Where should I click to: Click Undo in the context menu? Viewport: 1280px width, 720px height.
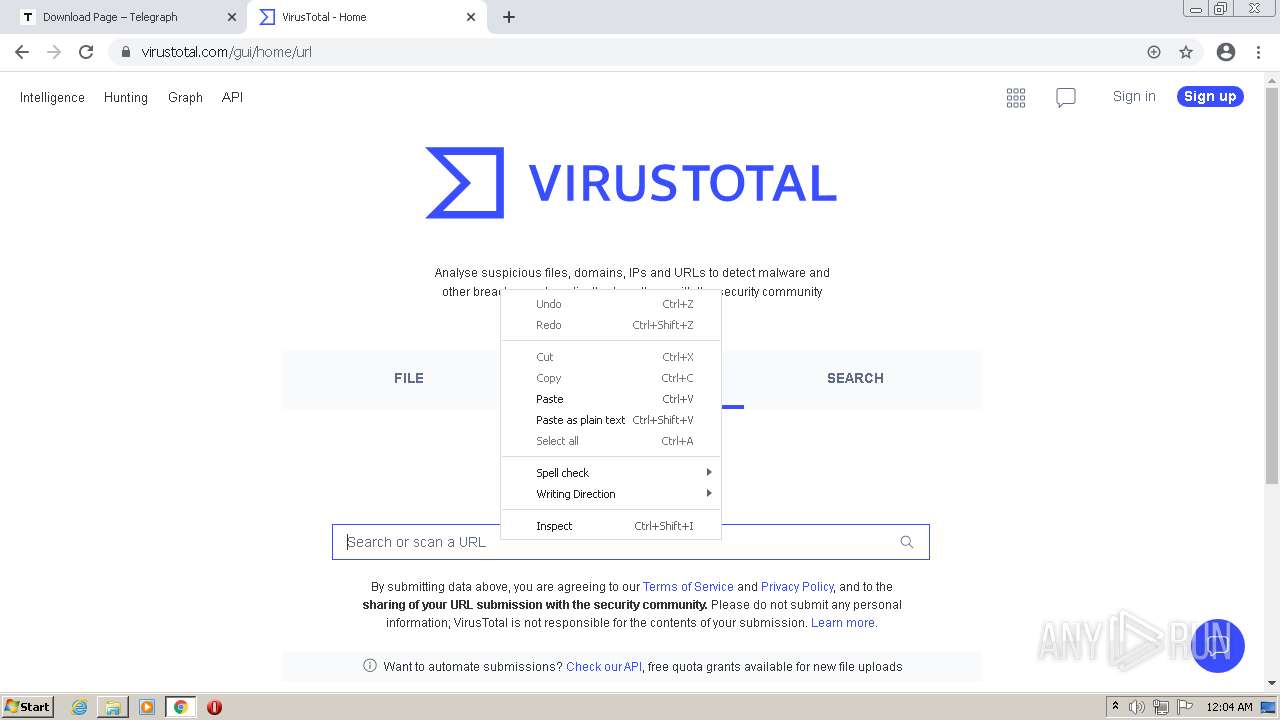point(611,304)
